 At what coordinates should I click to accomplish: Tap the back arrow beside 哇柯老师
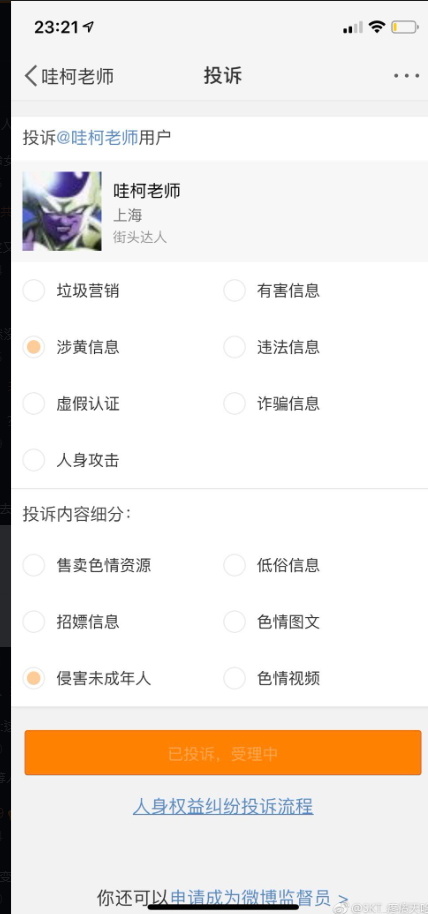tap(31, 76)
